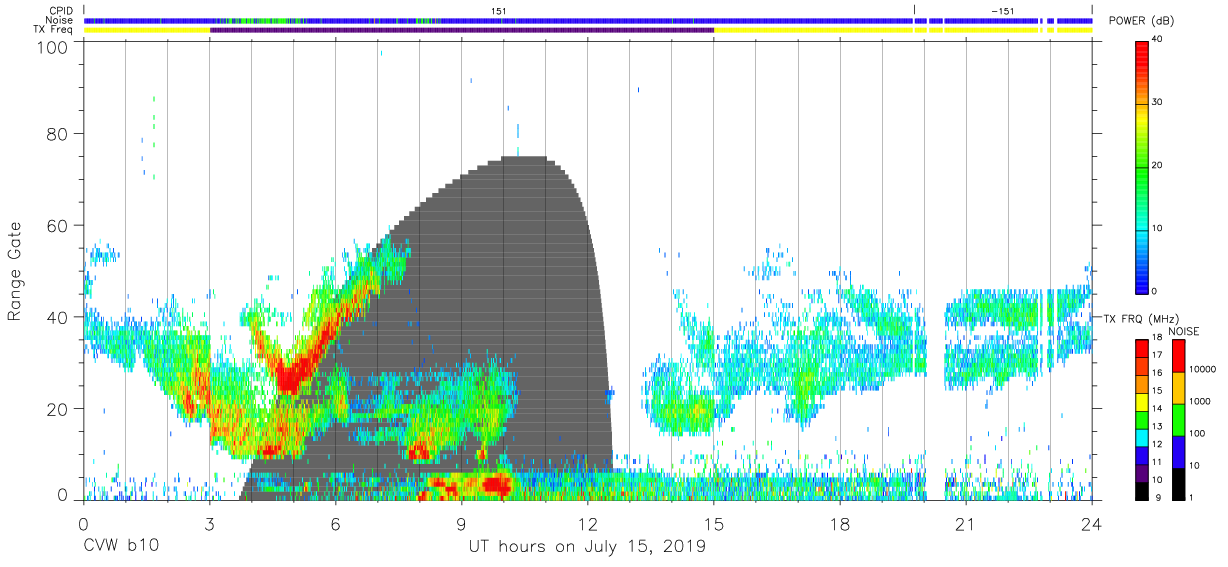The height and width of the screenshot is (567, 1228).
Task: Click the 40 label on POWER scale
Action: coord(1157,40)
